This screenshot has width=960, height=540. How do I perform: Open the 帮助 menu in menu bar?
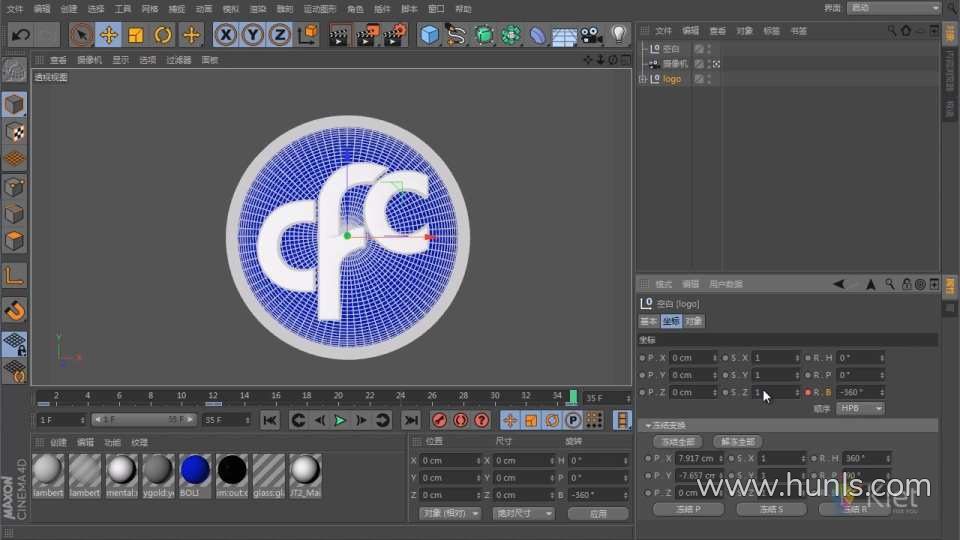click(463, 9)
